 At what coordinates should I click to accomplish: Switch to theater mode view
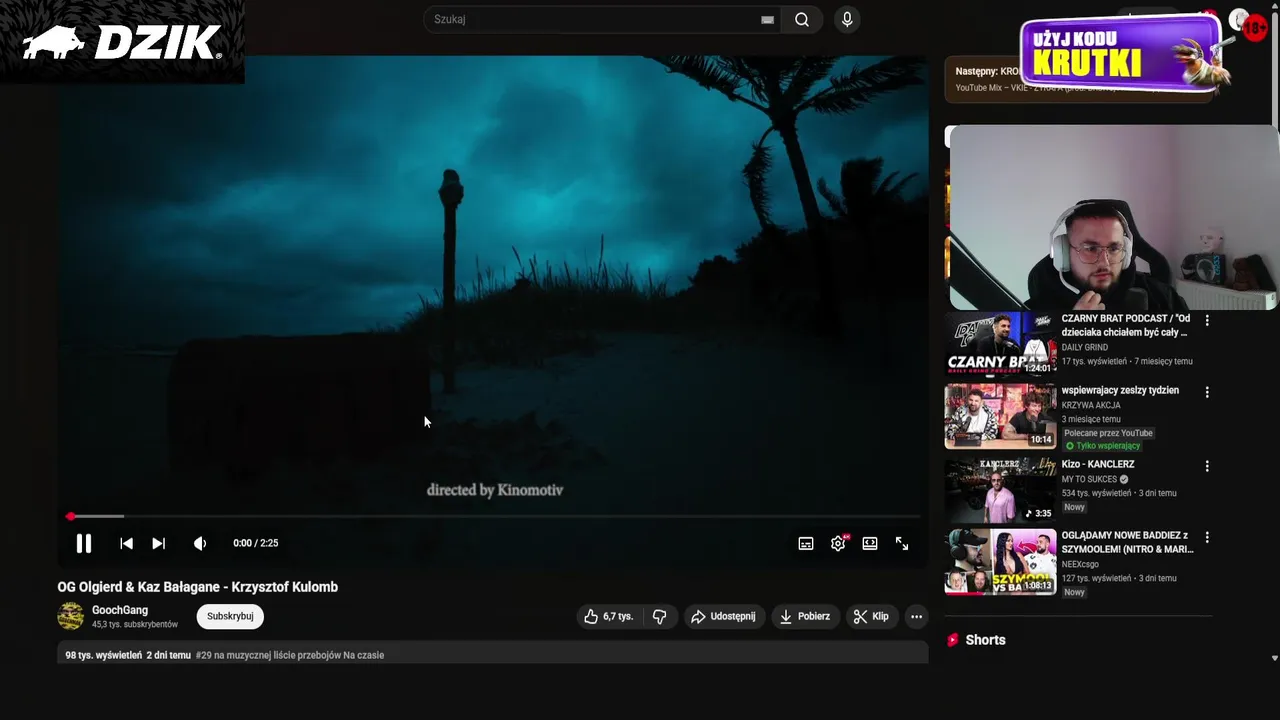pyautogui.click(x=870, y=543)
